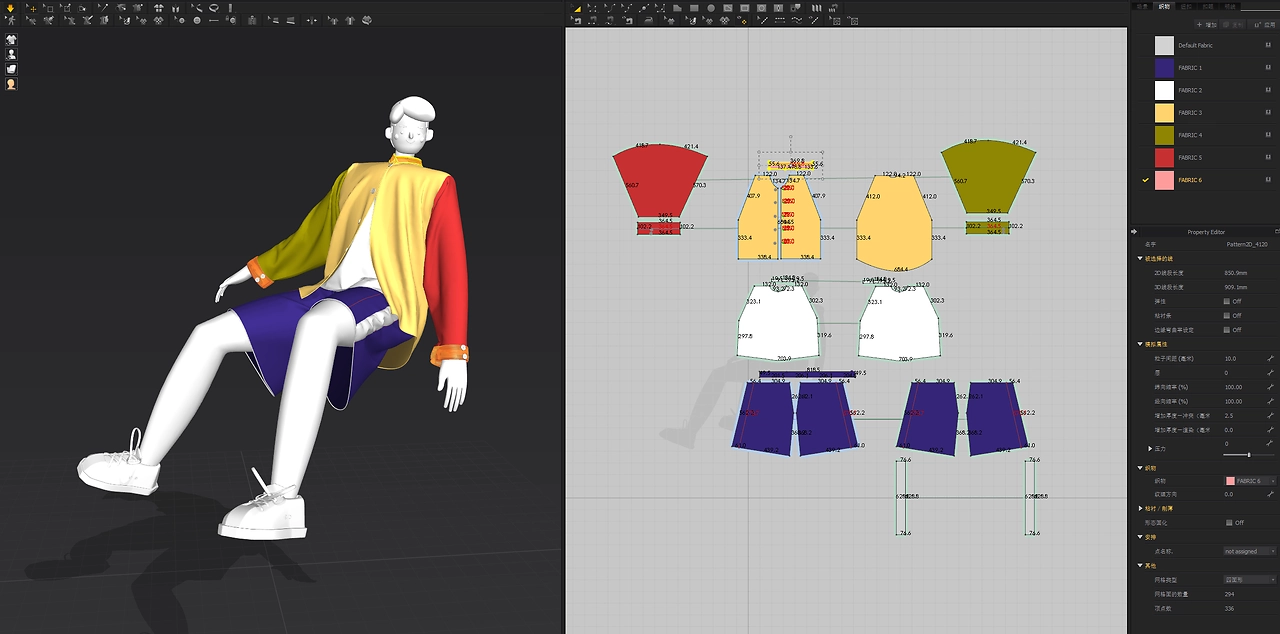Click the Simulate down-arrow icon
Viewport: 1280px width, 634px height.
click(11, 8)
